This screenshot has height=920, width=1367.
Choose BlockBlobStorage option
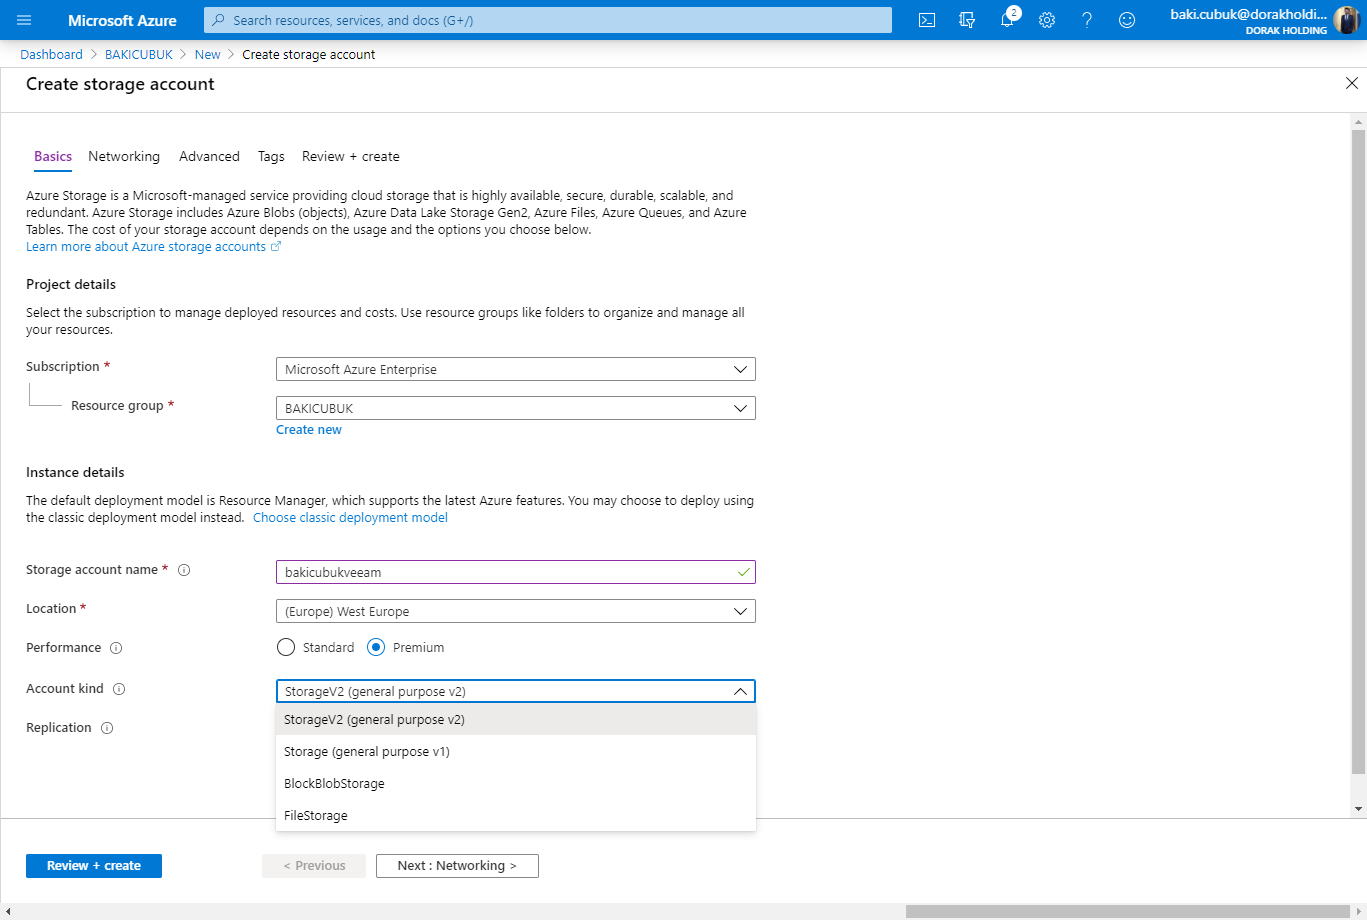pyautogui.click(x=516, y=784)
